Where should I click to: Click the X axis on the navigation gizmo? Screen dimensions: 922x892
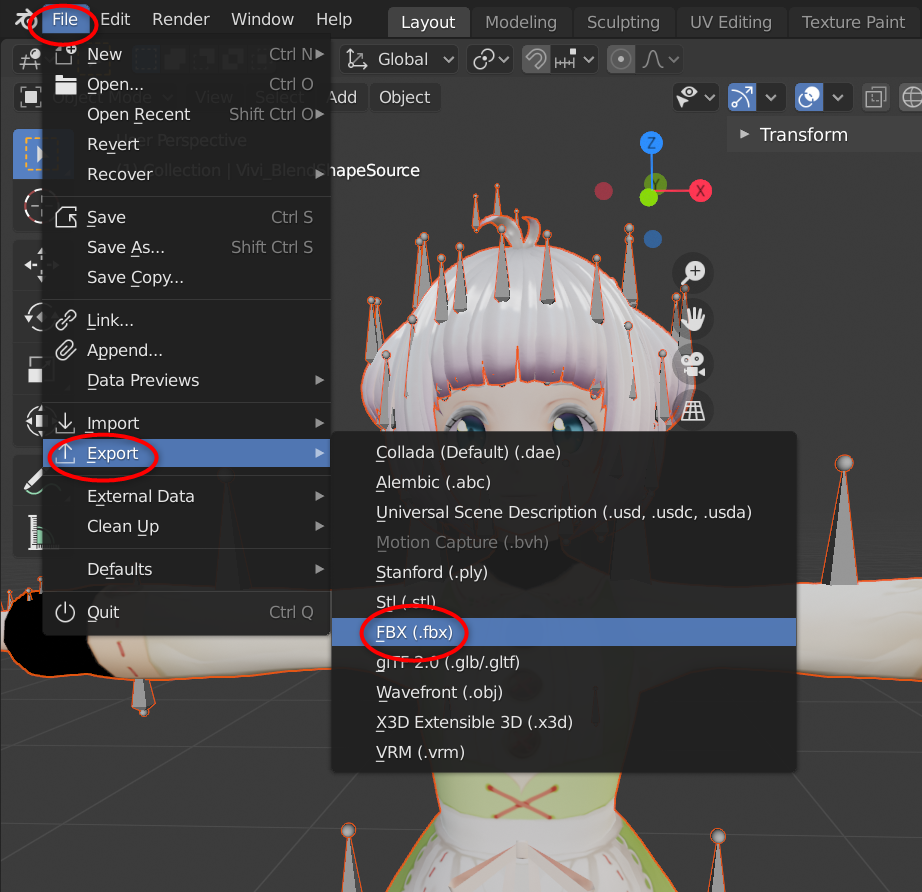click(x=700, y=191)
